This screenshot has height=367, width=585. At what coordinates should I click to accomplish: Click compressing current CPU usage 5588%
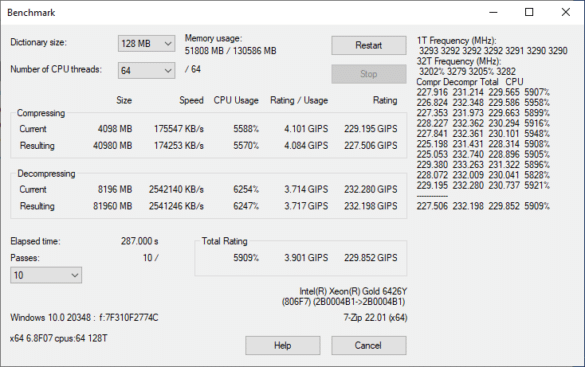[x=246, y=129]
